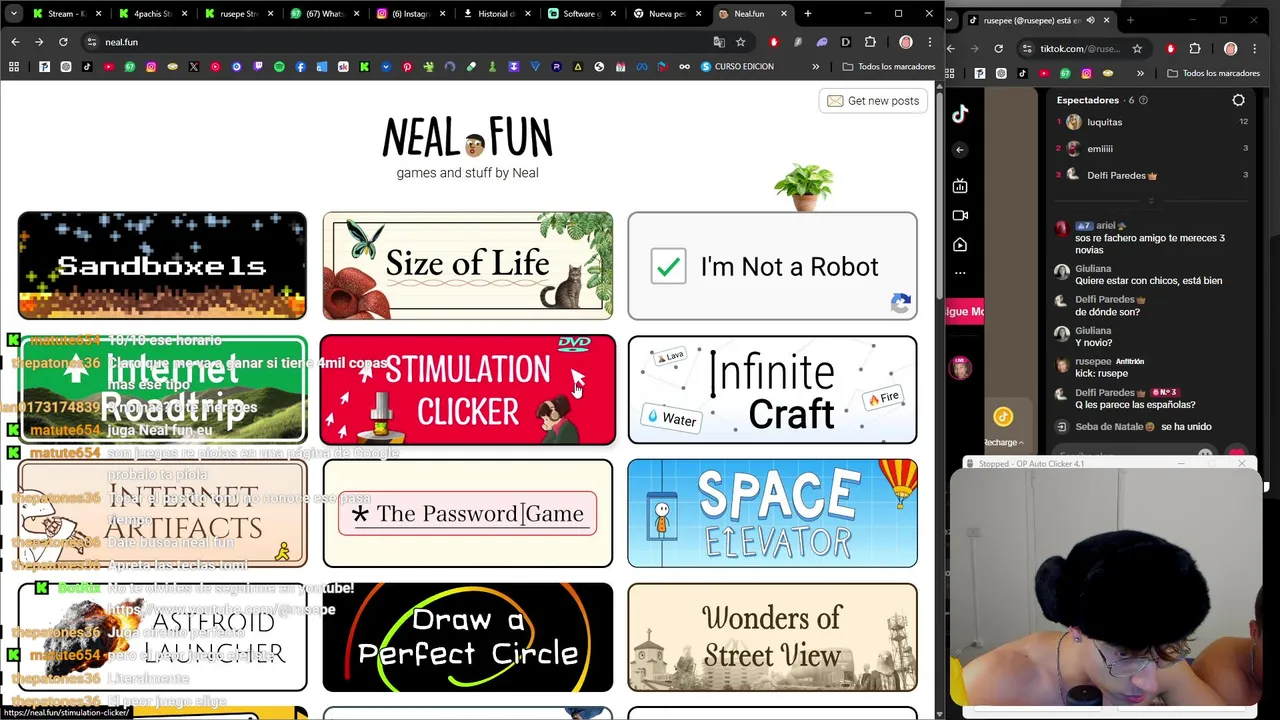The width and height of the screenshot is (1280, 720).
Task: Switch to the 4pachis Stream tab
Action: (152, 14)
